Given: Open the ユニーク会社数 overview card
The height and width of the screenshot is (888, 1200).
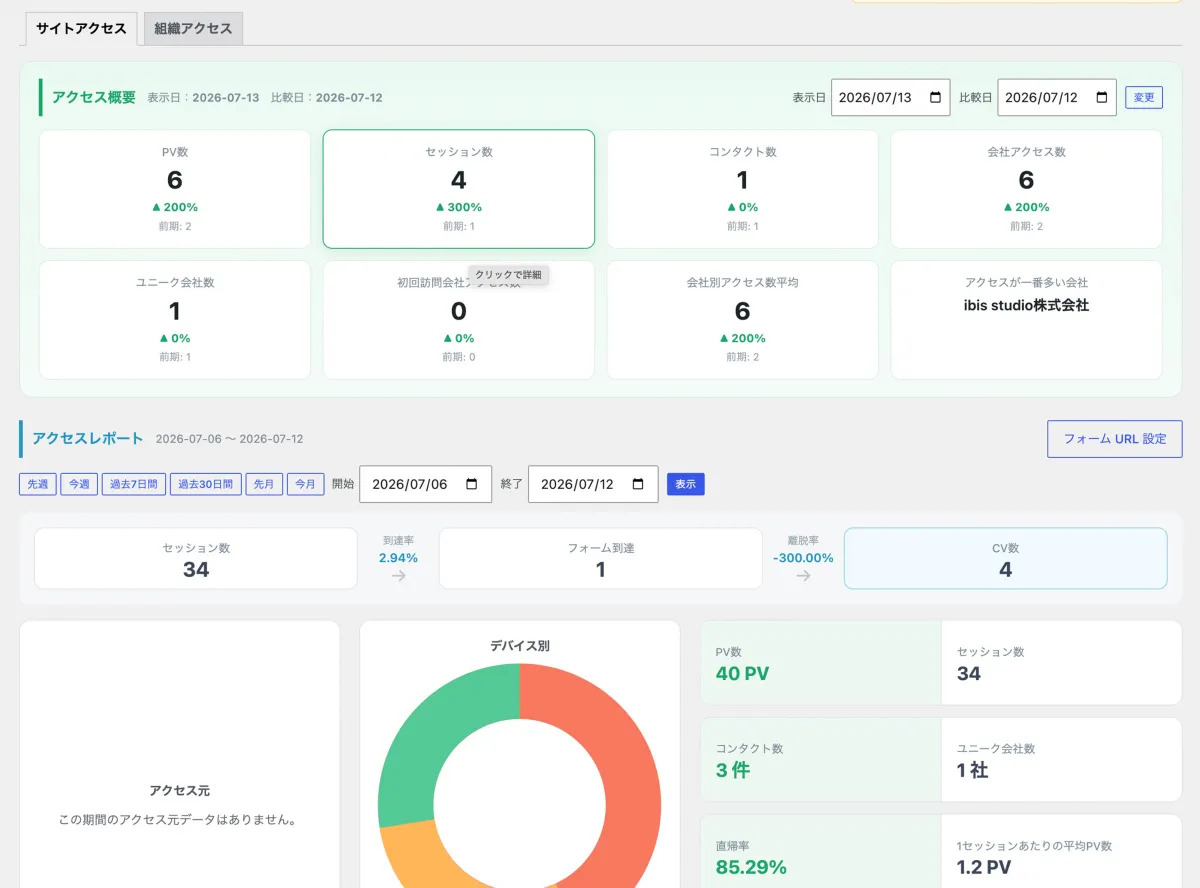Looking at the screenshot, I should point(175,320).
